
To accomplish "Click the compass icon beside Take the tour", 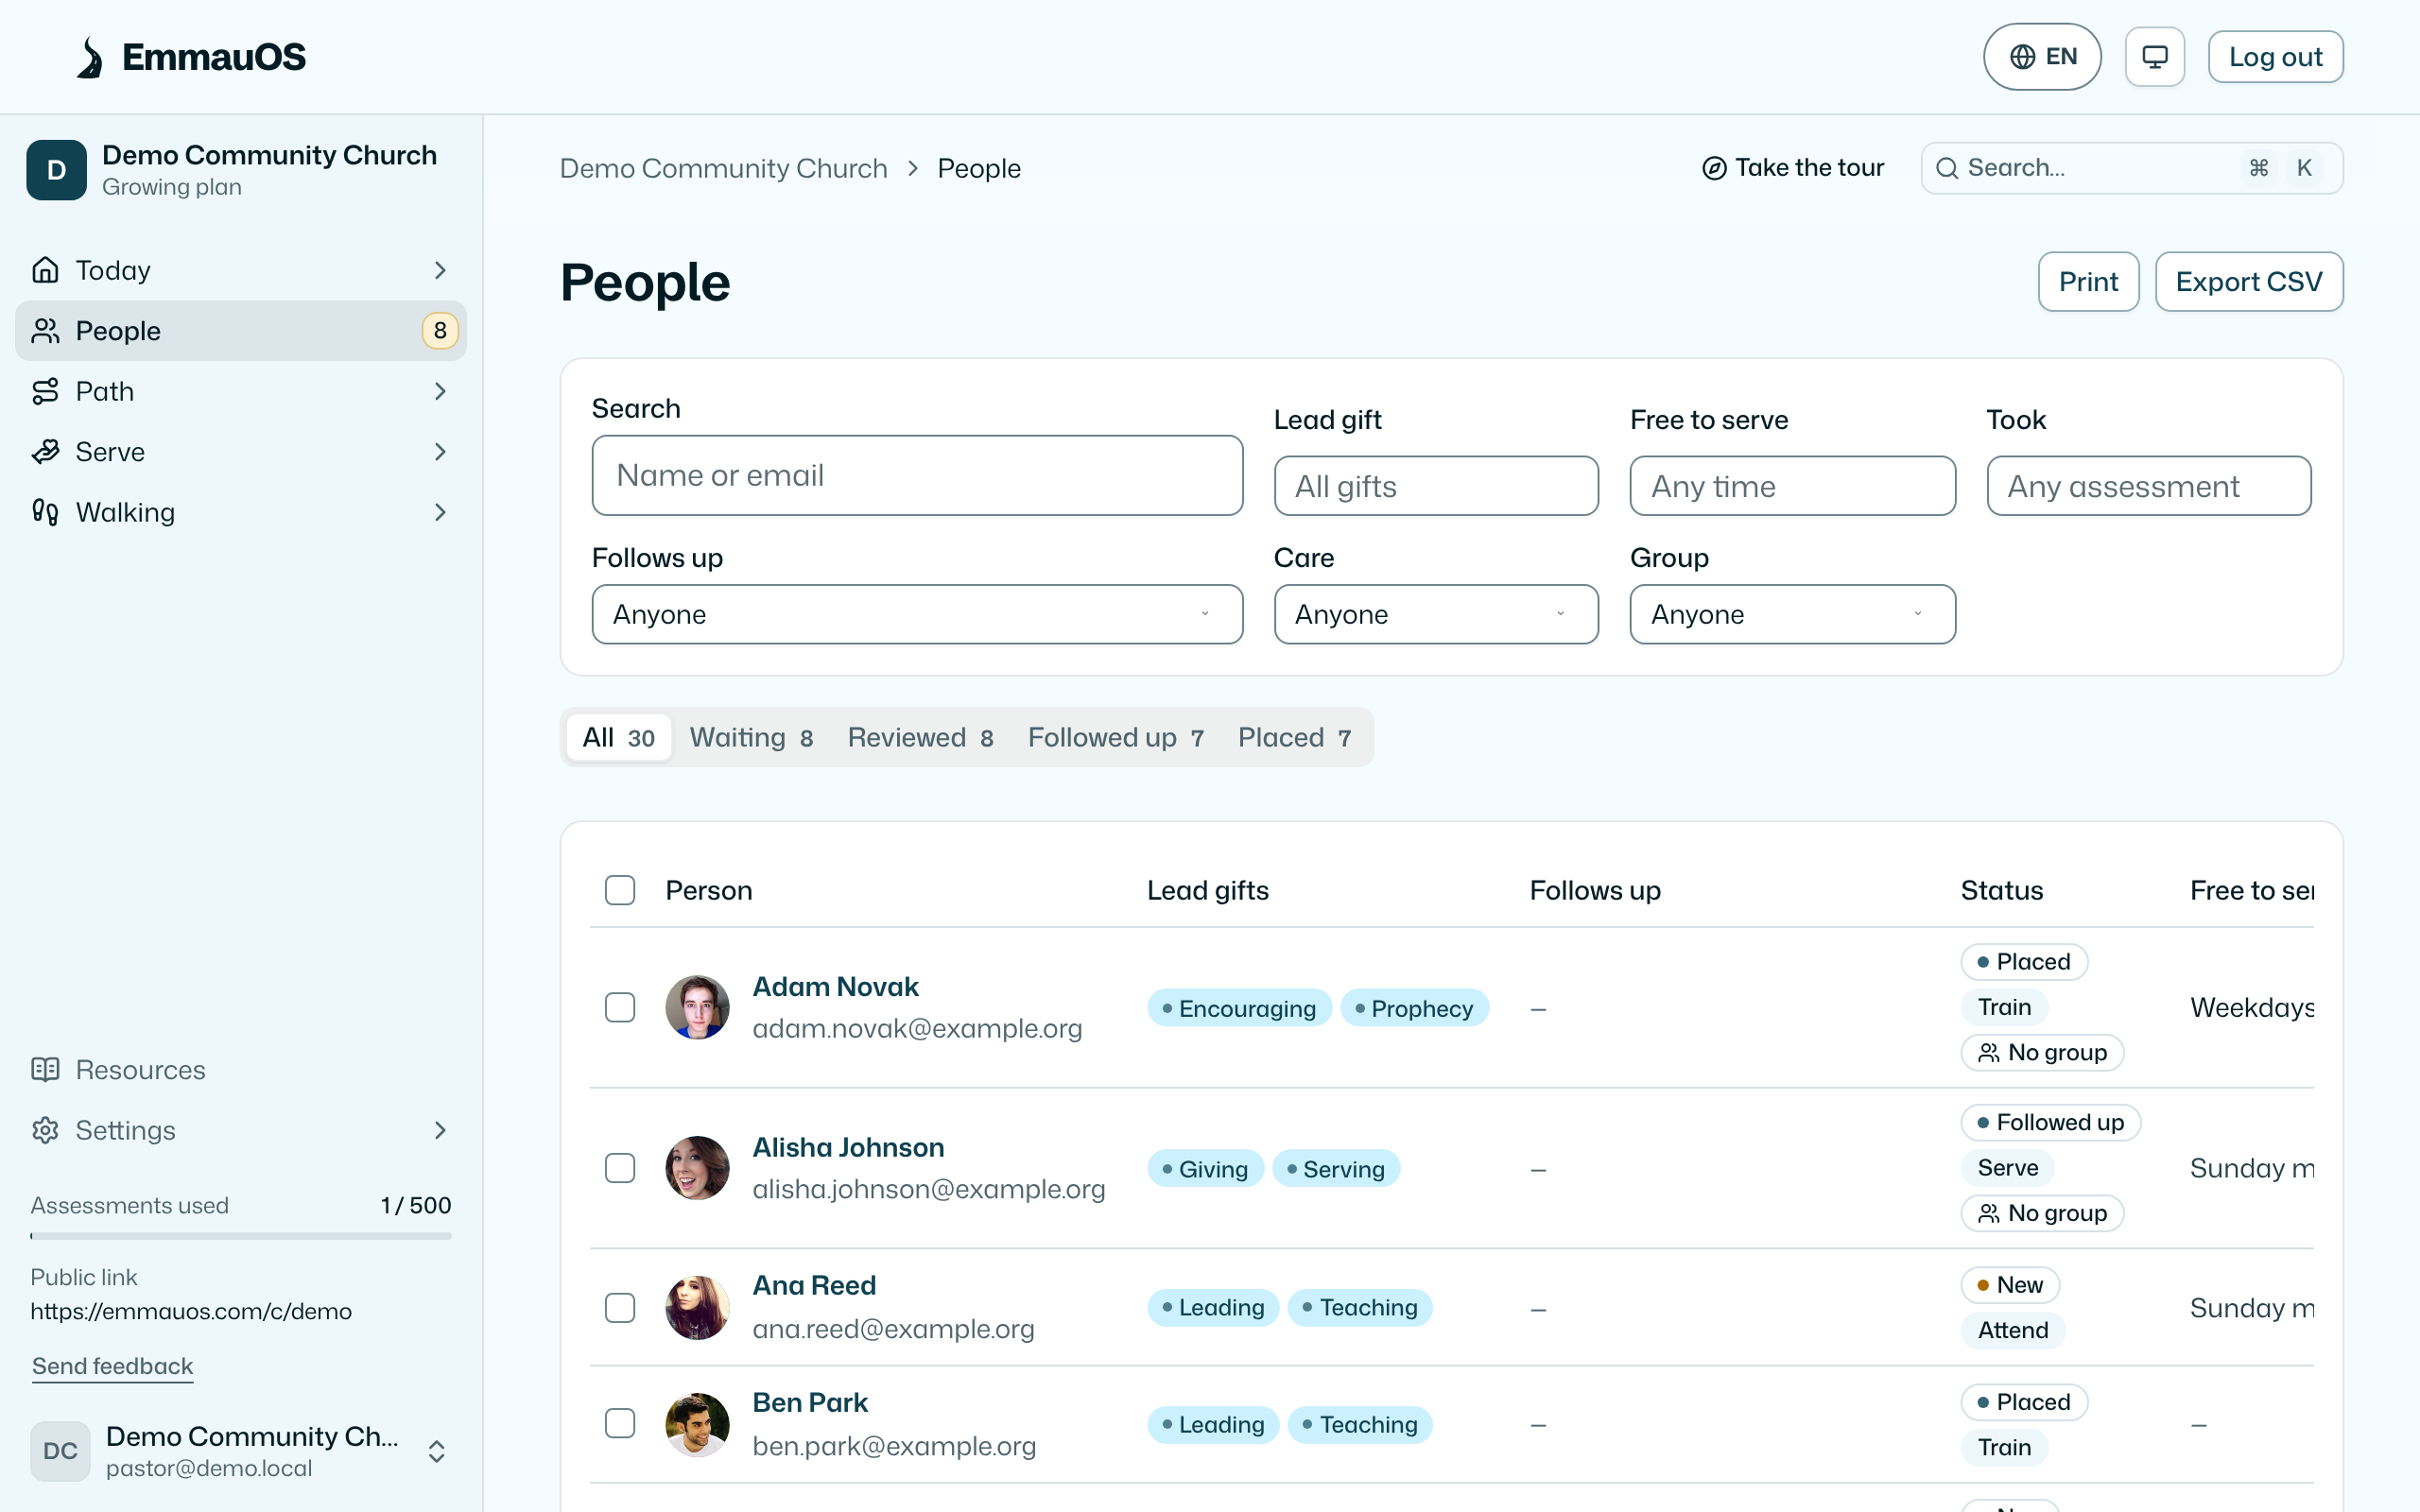I will pyautogui.click(x=1714, y=168).
